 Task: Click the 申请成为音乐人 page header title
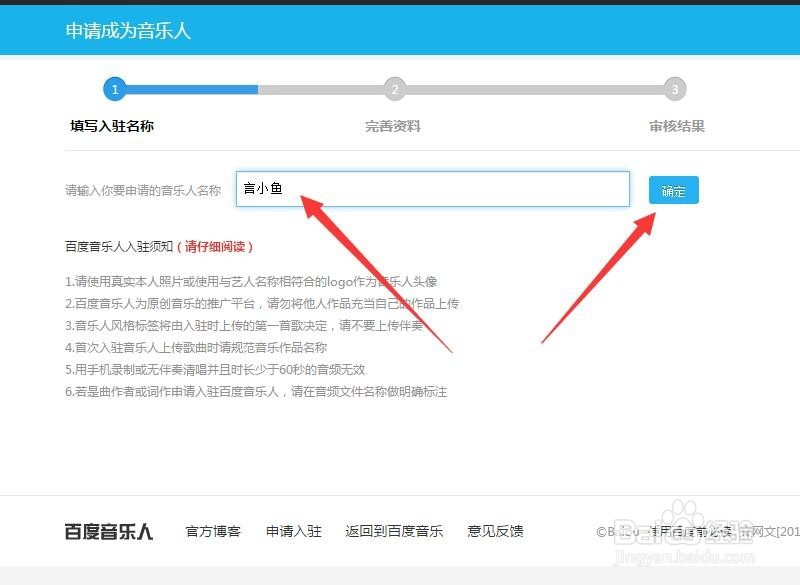pos(128,31)
